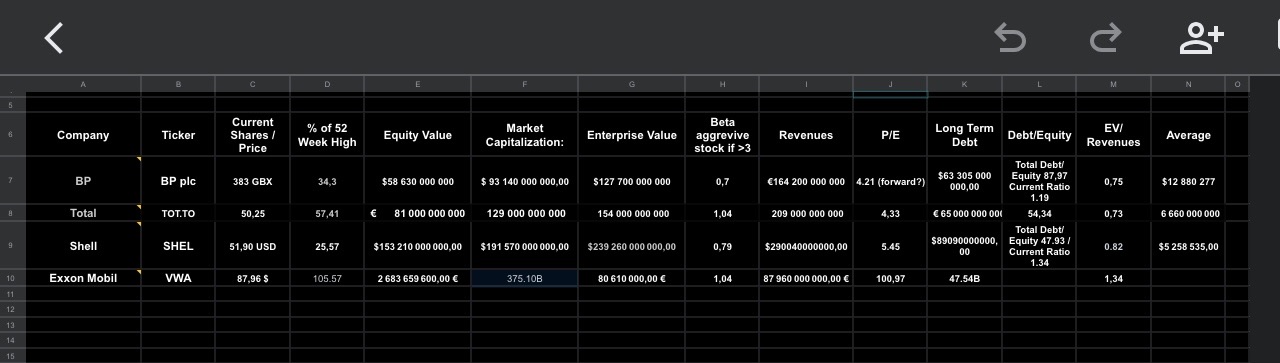Select the 'Shell' company cell
Image resolution: width=1280 pixels, height=363 pixels.
tap(83, 246)
